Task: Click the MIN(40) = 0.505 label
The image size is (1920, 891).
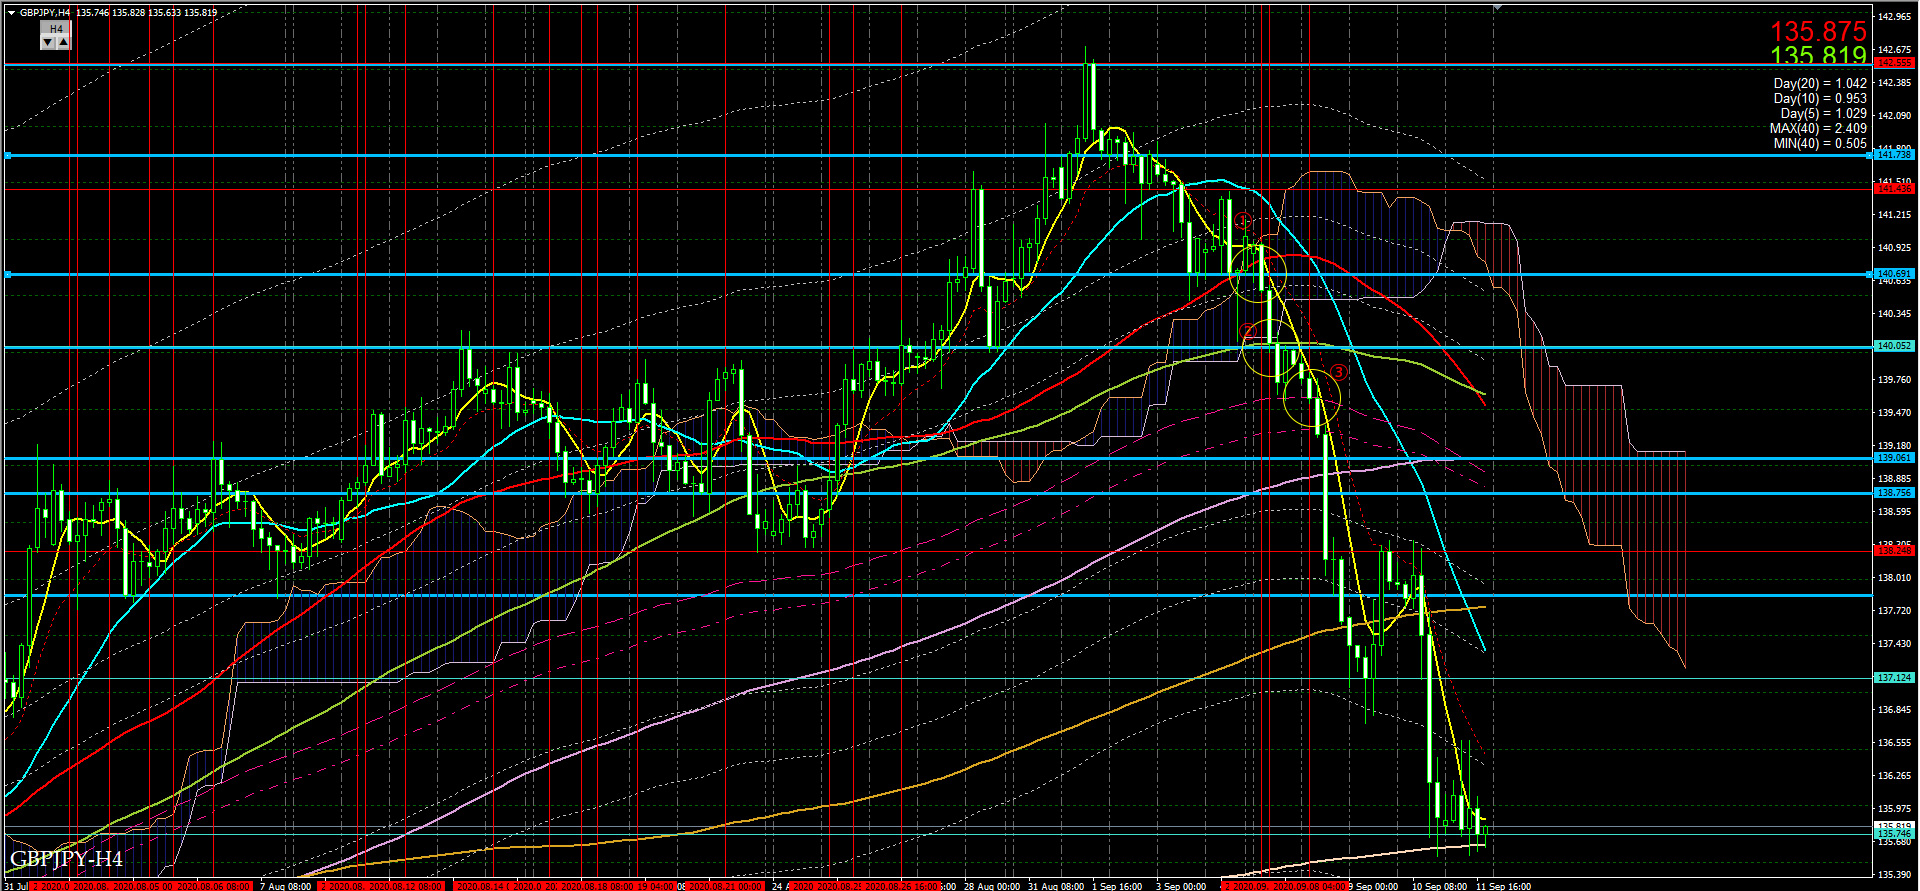Action: pos(1819,144)
